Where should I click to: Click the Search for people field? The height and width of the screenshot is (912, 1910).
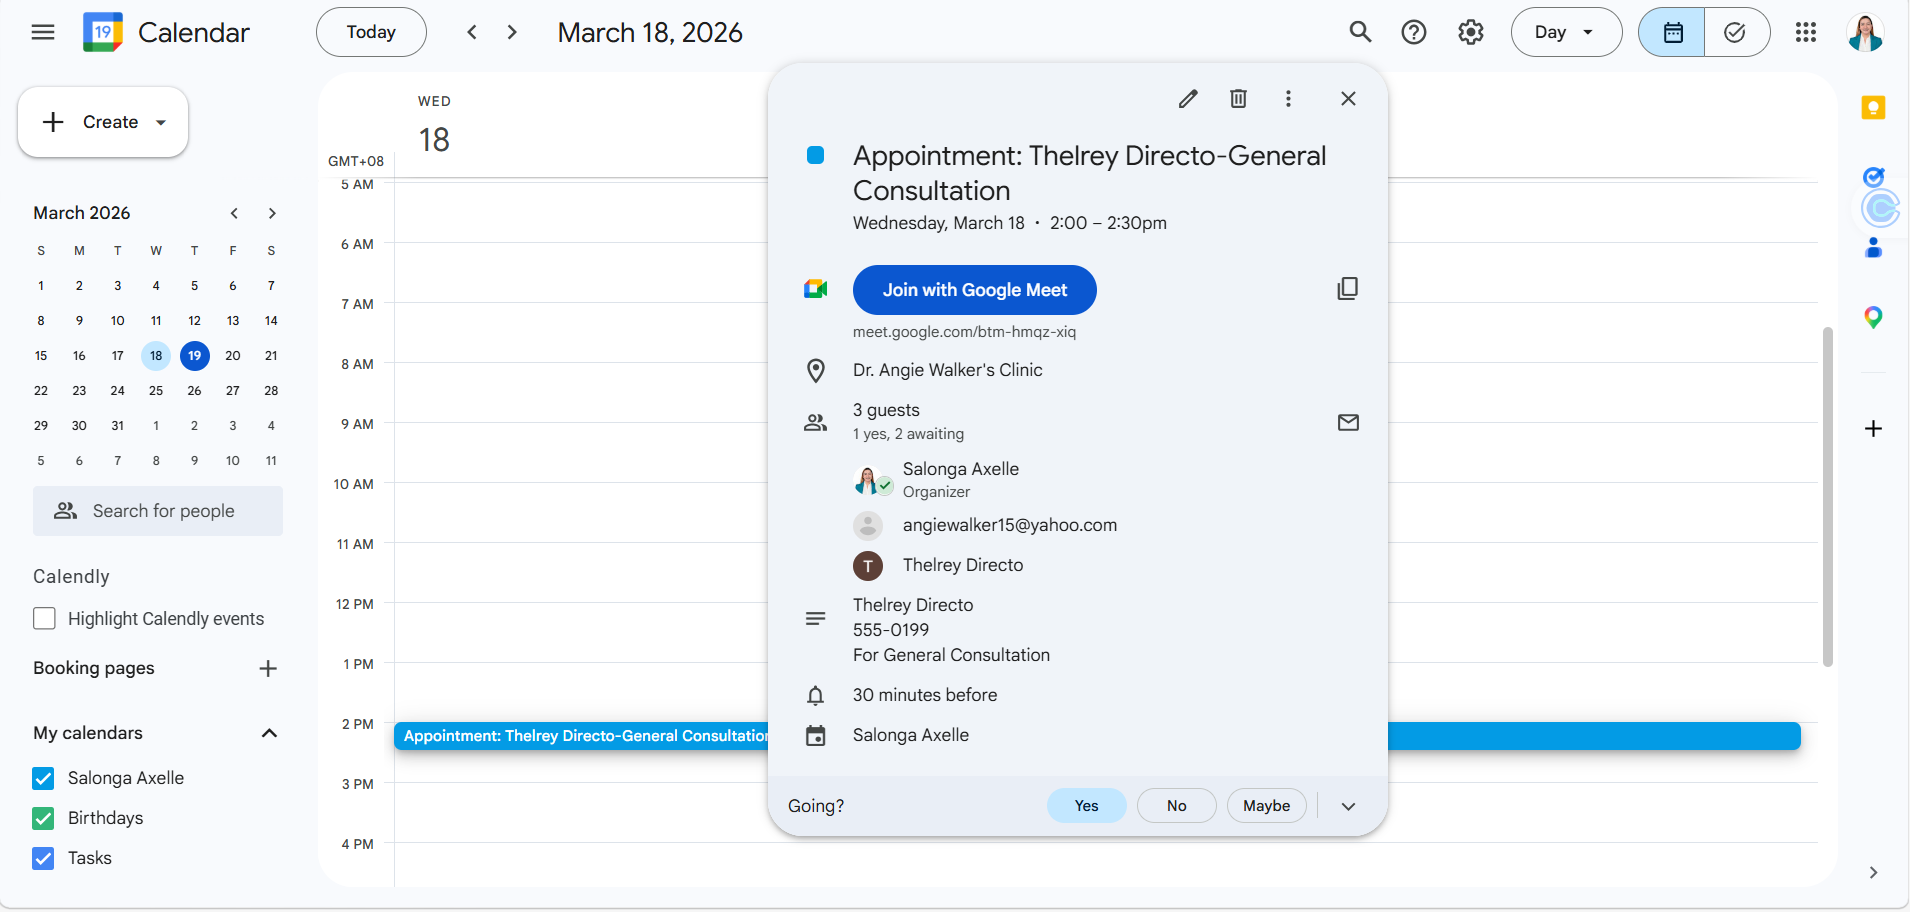click(x=158, y=511)
